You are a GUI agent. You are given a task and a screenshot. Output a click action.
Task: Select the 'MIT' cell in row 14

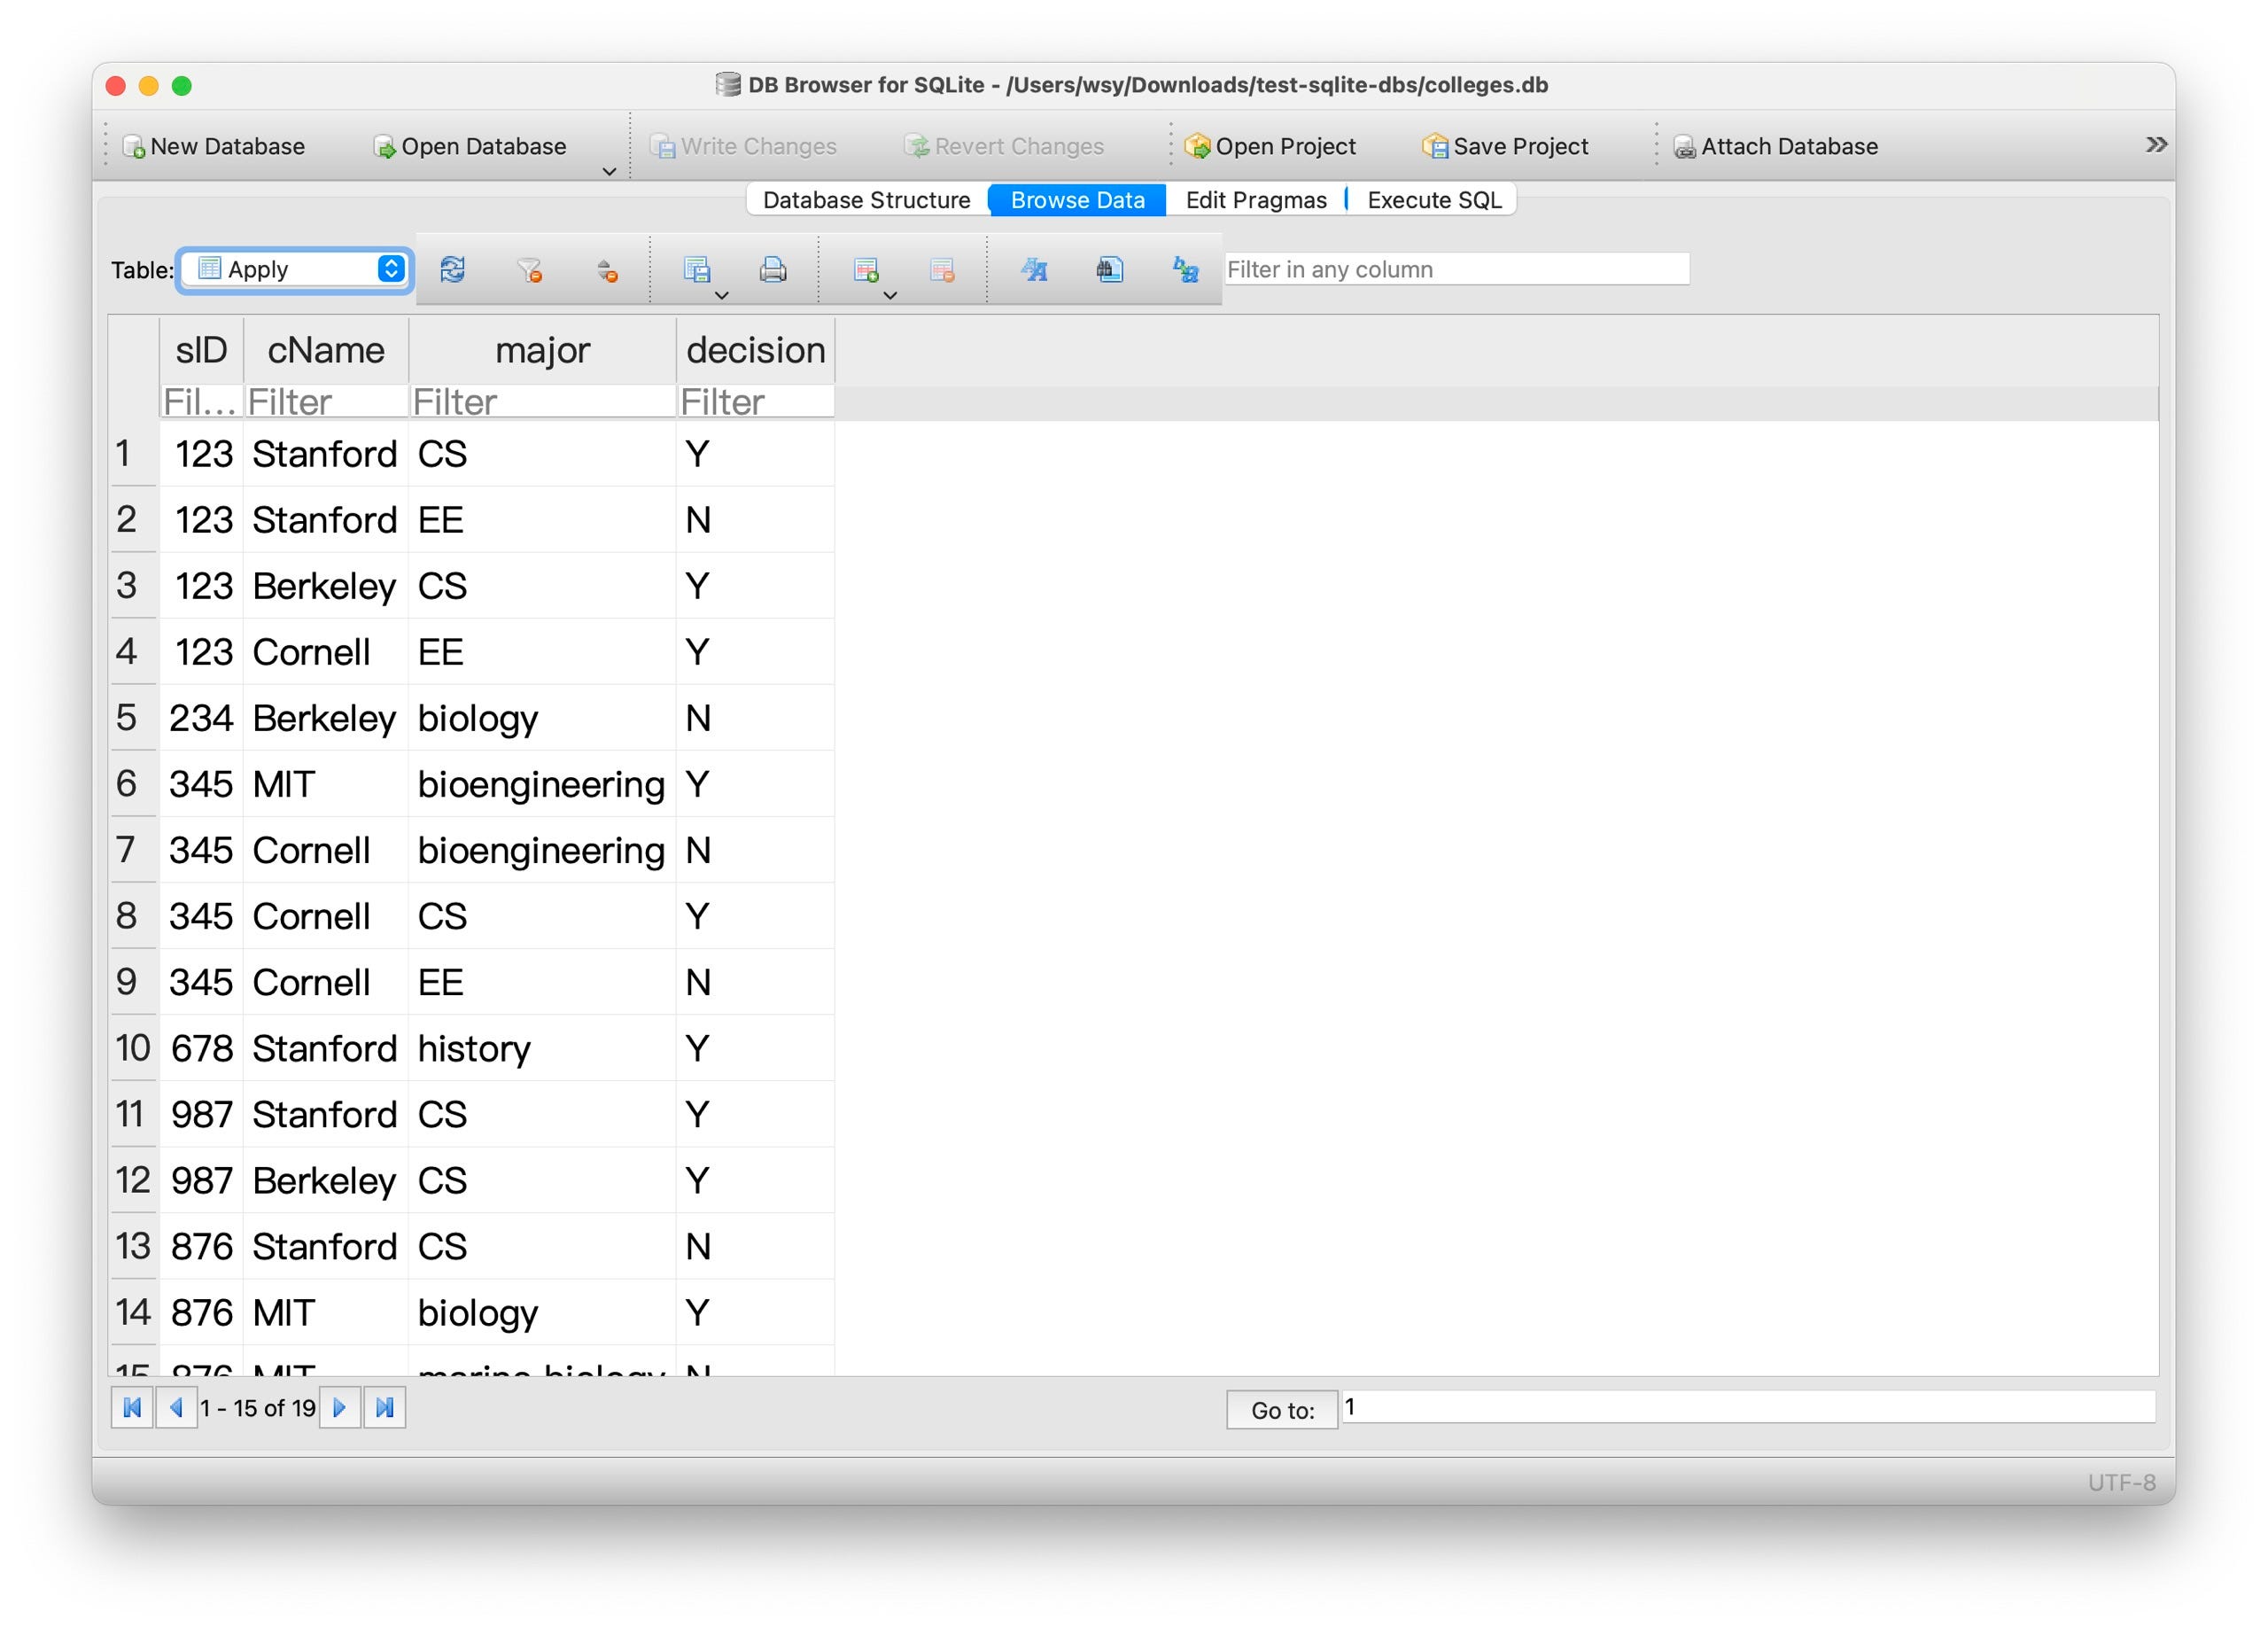(326, 1312)
